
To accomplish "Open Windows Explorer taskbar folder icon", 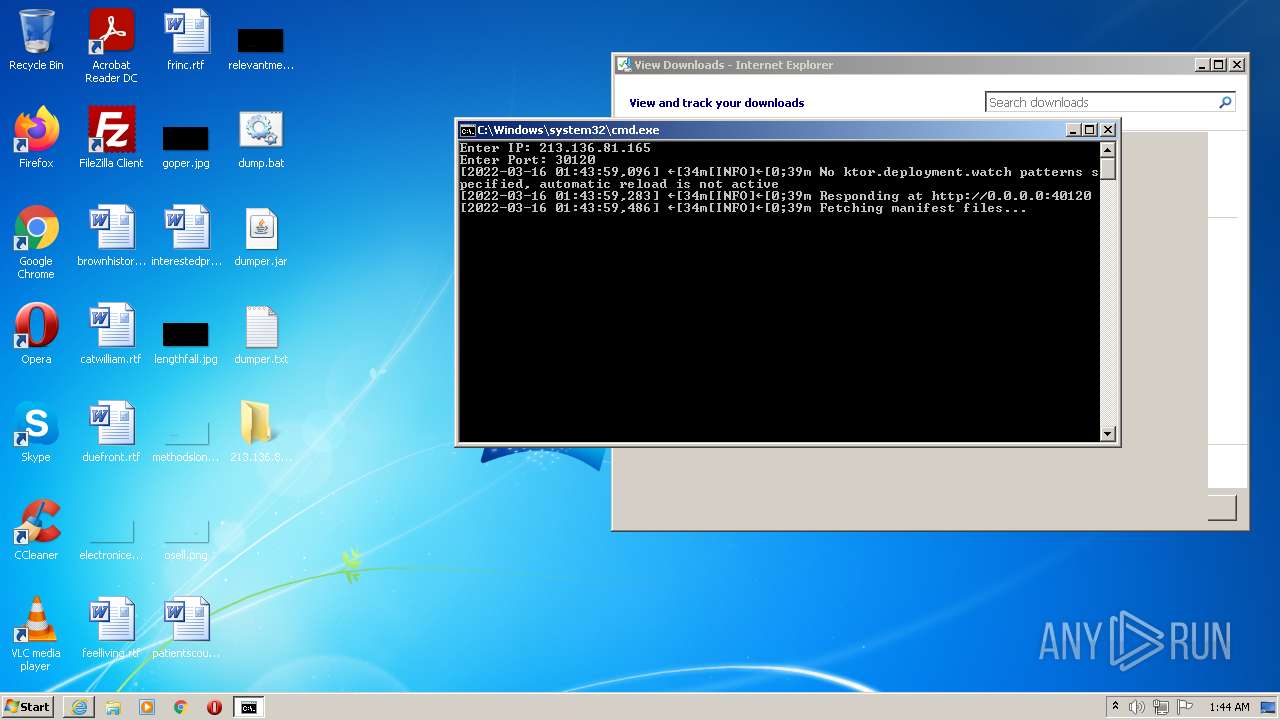I will pyautogui.click(x=113, y=707).
